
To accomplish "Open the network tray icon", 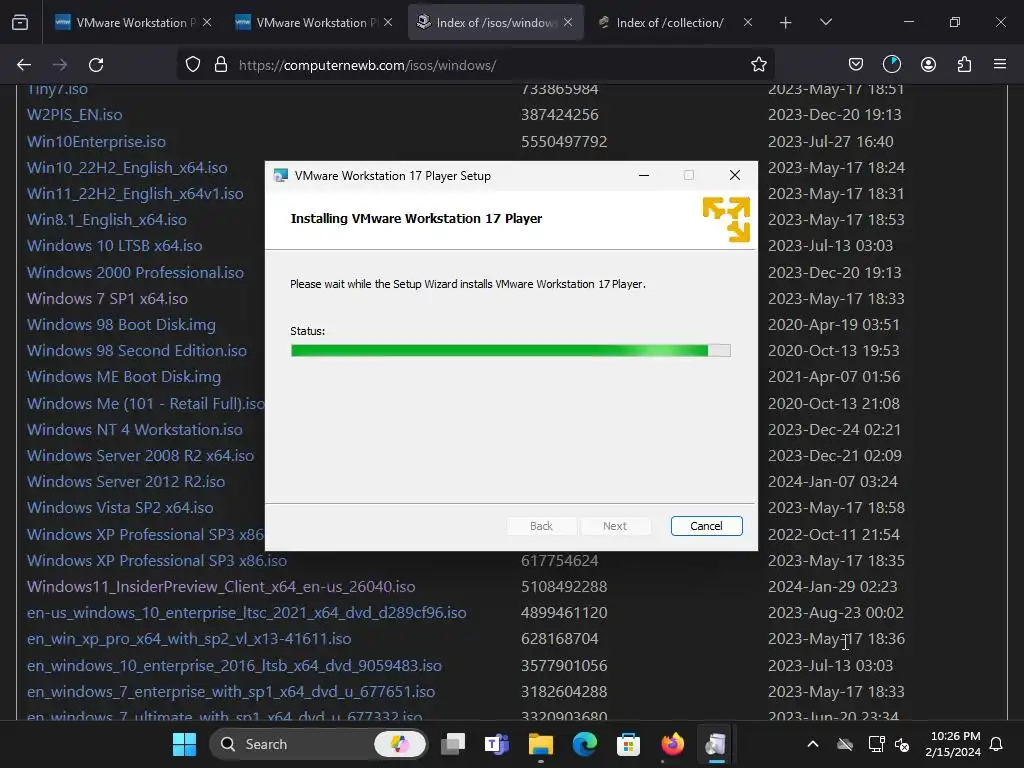I will point(876,744).
